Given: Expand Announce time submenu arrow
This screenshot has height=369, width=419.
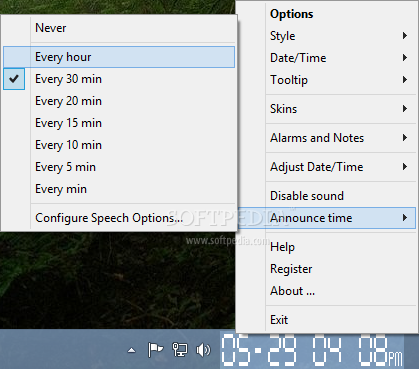Looking at the screenshot, I should pyautogui.click(x=405, y=218).
